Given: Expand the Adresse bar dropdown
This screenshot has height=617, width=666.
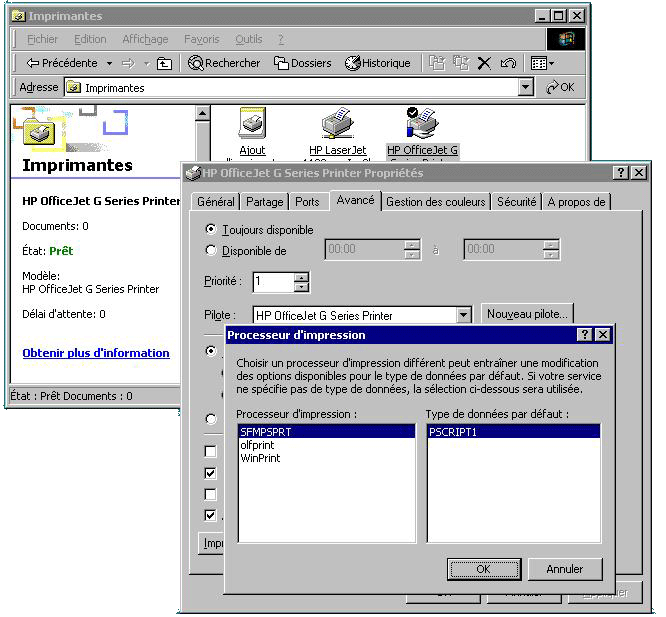Looking at the screenshot, I should 525,87.
